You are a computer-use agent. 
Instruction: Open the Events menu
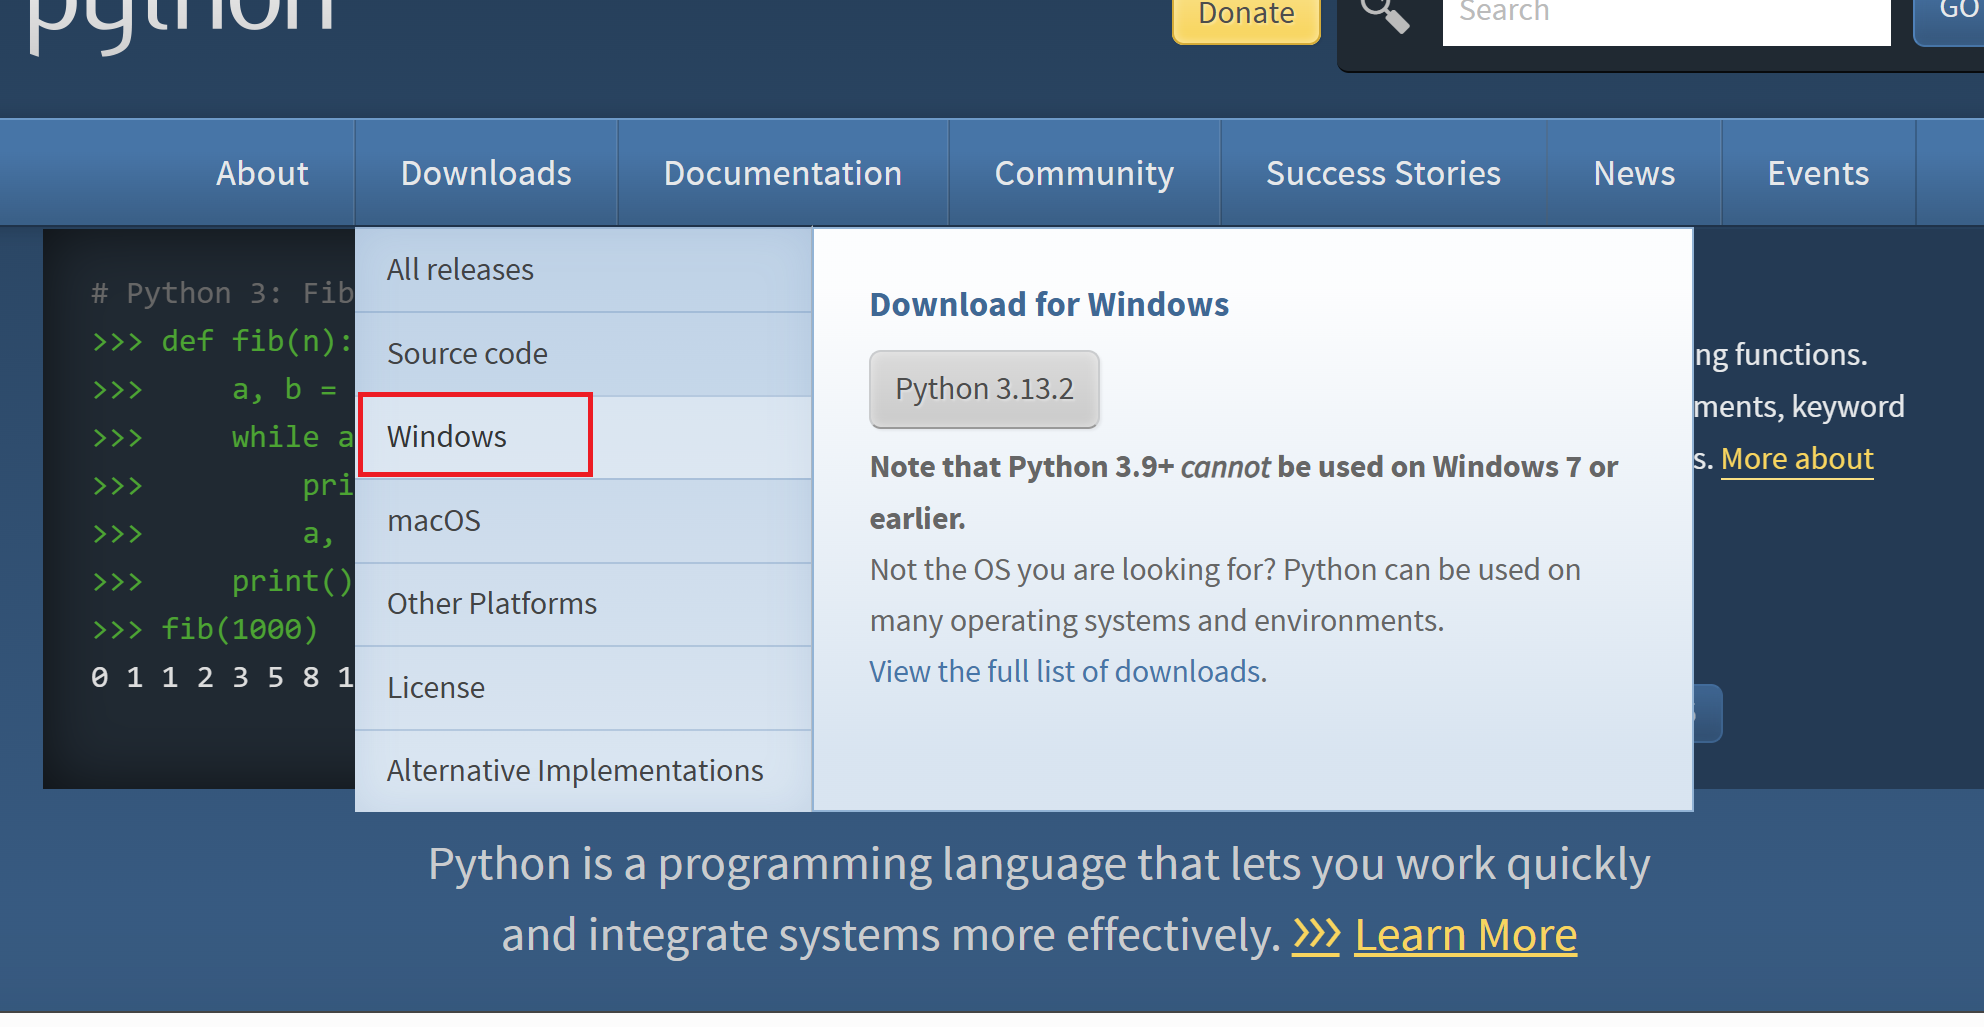(1818, 173)
